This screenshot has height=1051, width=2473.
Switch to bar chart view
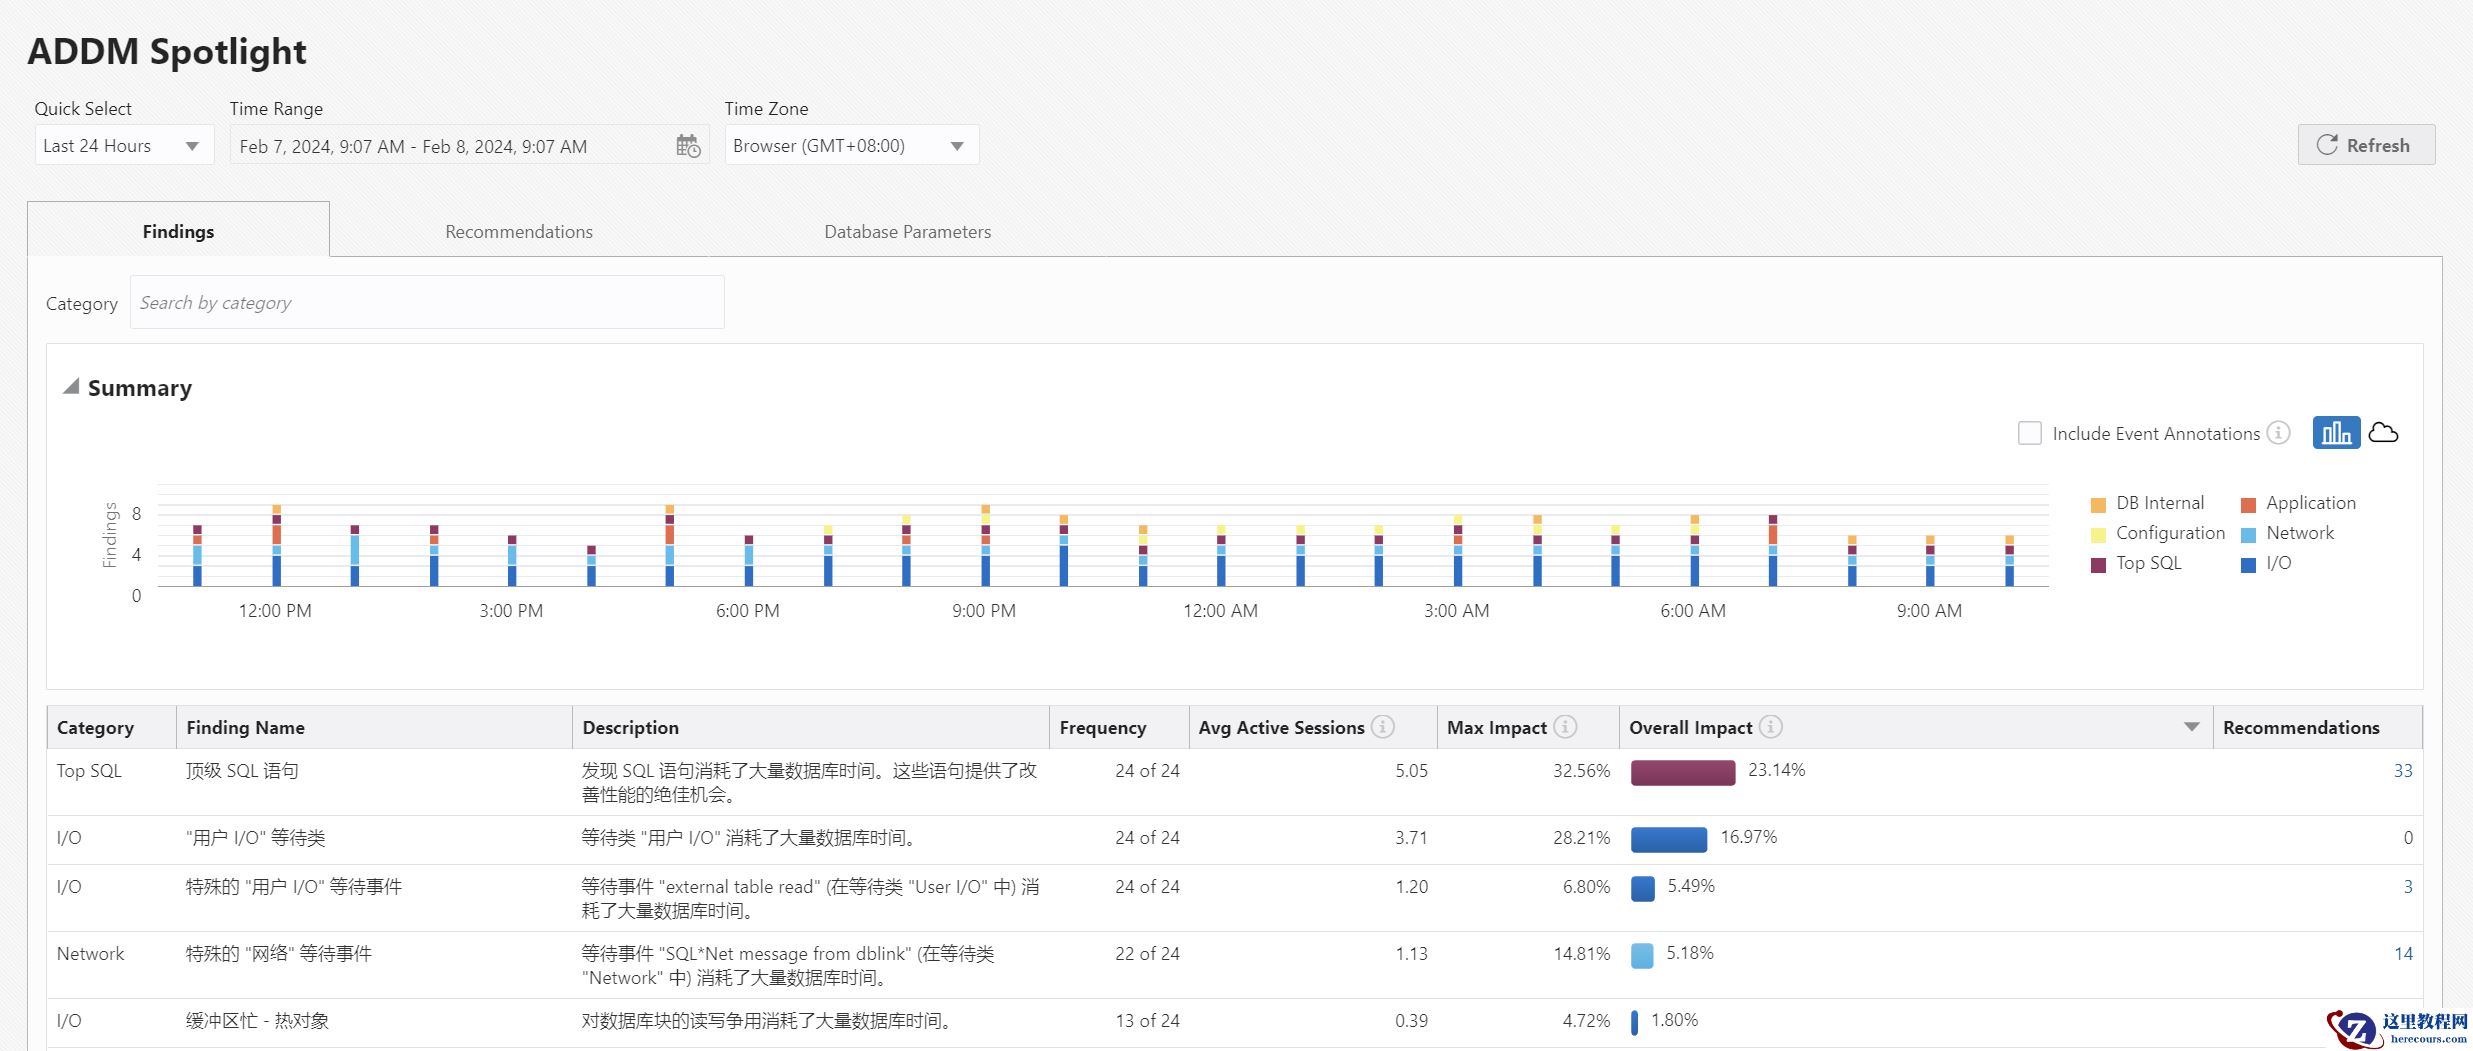point(2335,433)
